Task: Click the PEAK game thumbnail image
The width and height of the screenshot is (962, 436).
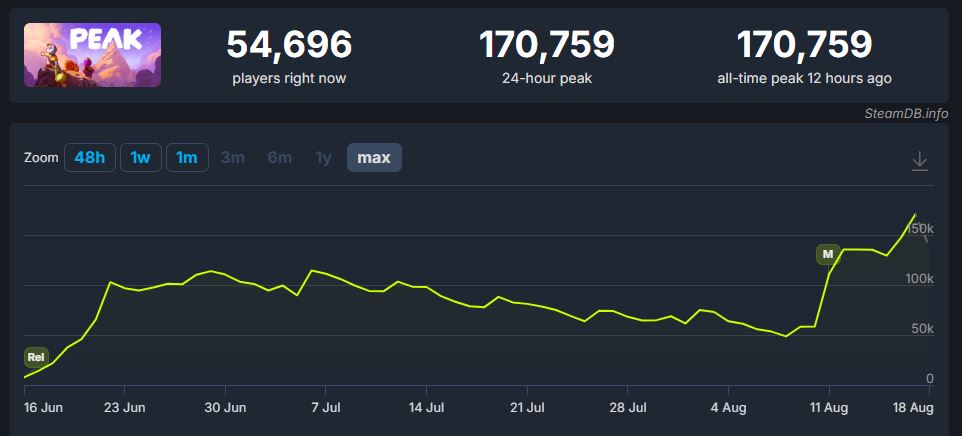Action: pos(92,55)
